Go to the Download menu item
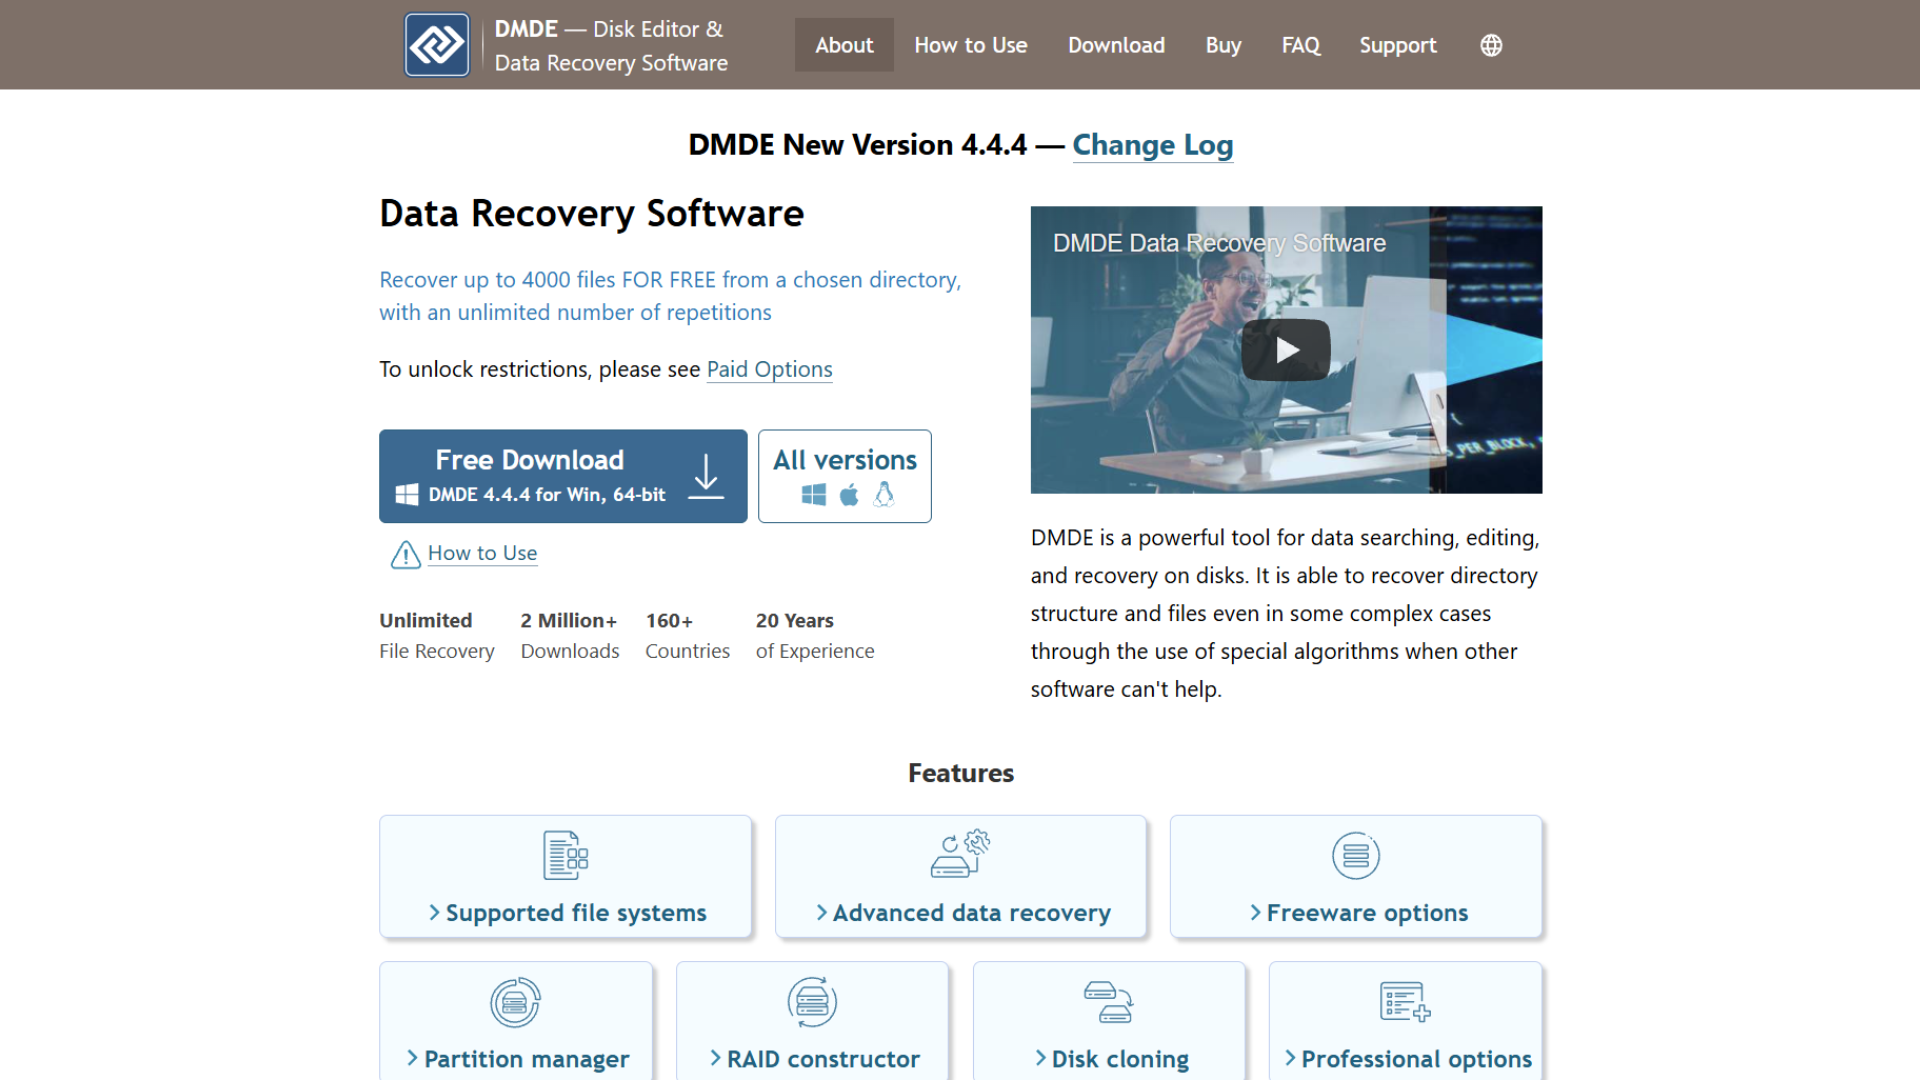This screenshot has width=1920, height=1080. pyautogui.click(x=1116, y=45)
